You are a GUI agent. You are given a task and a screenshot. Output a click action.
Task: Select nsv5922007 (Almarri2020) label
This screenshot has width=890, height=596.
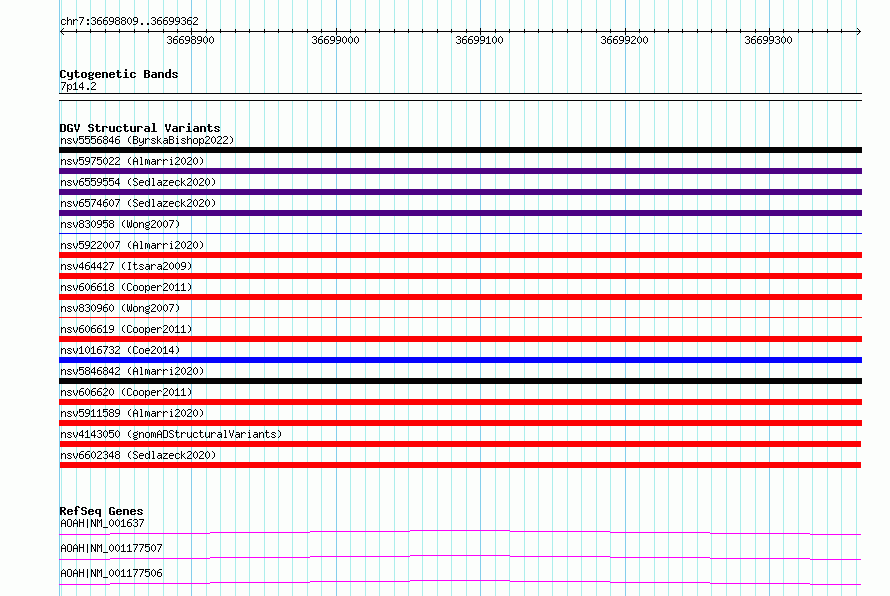click(x=132, y=245)
